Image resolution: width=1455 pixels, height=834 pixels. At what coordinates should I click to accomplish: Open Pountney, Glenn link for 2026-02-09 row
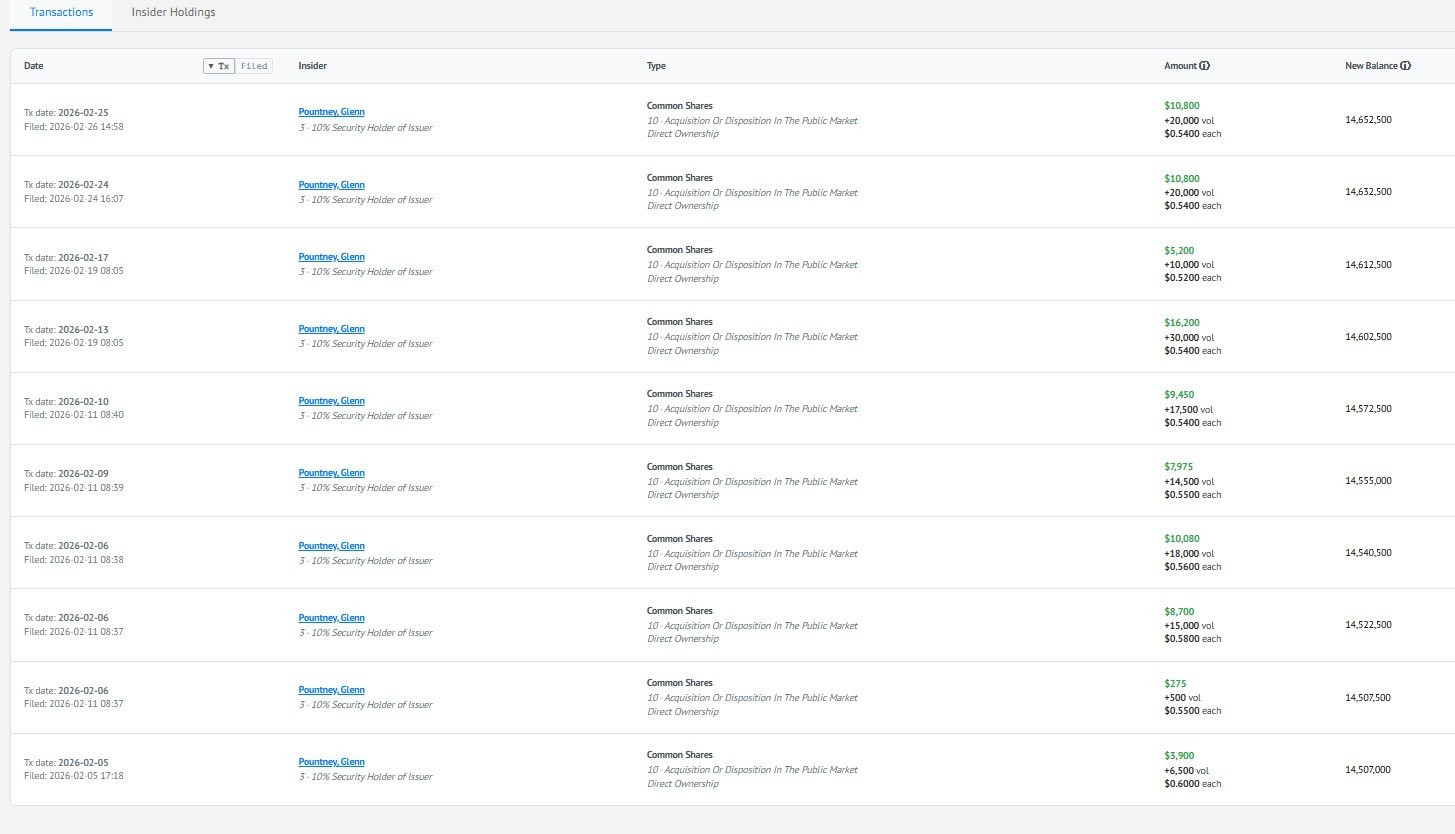click(x=331, y=473)
